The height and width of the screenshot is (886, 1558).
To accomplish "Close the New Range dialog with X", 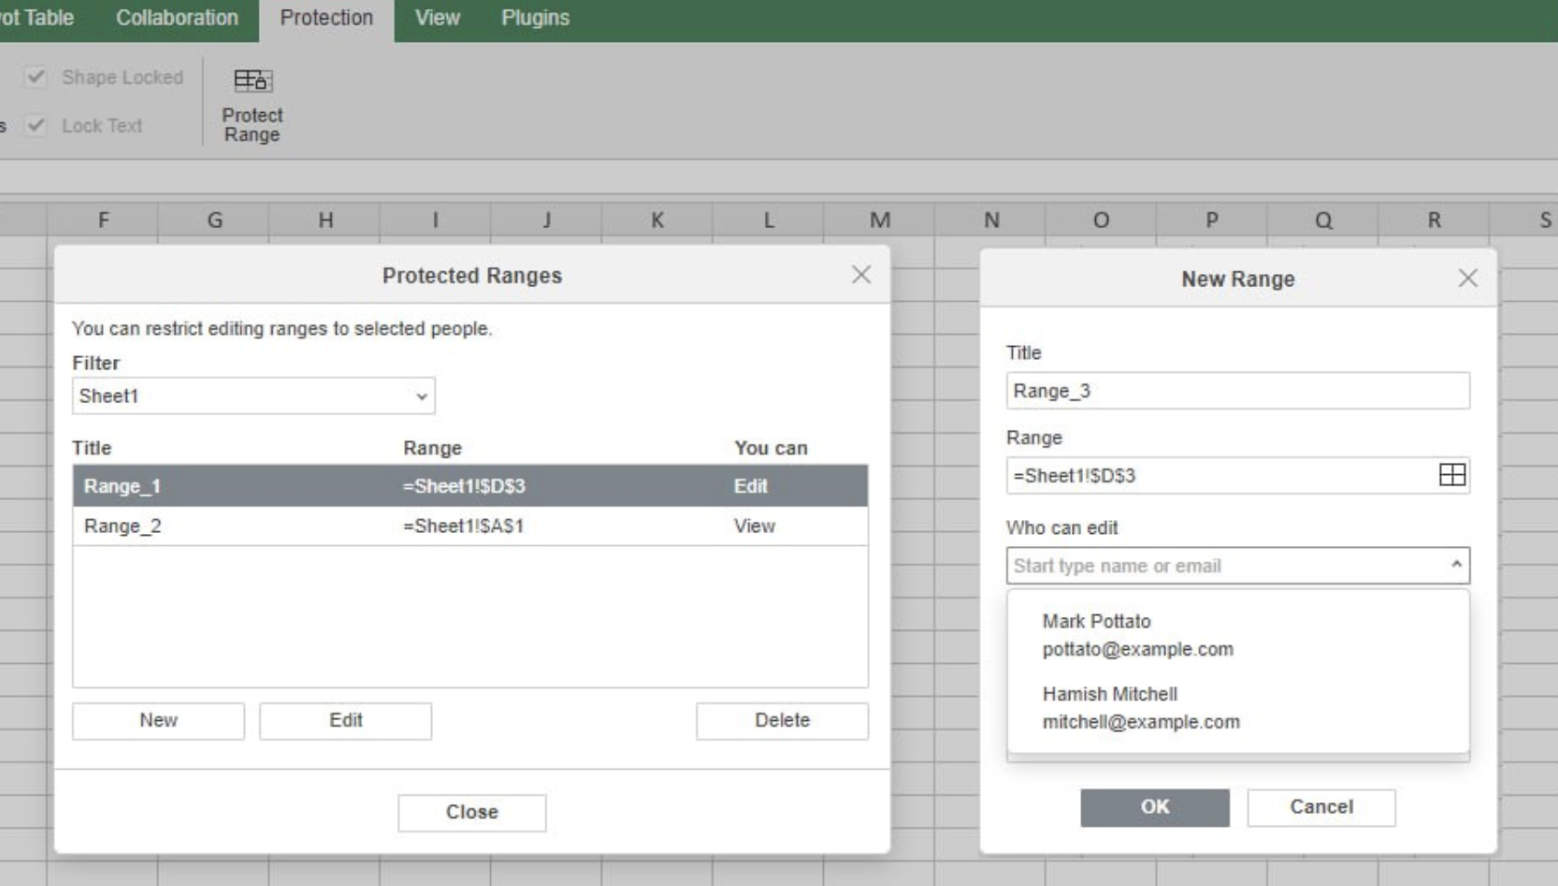I will coord(1467,278).
